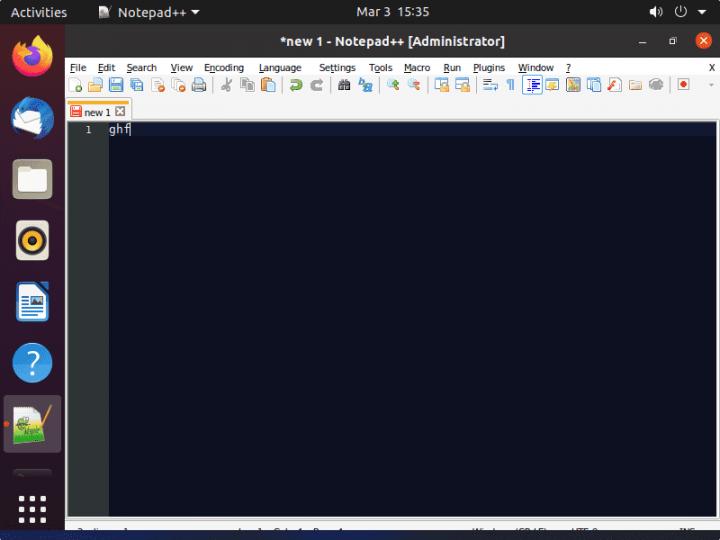This screenshot has height=540, width=720.
Task: Open the Encoding menu
Action: (223, 67)
